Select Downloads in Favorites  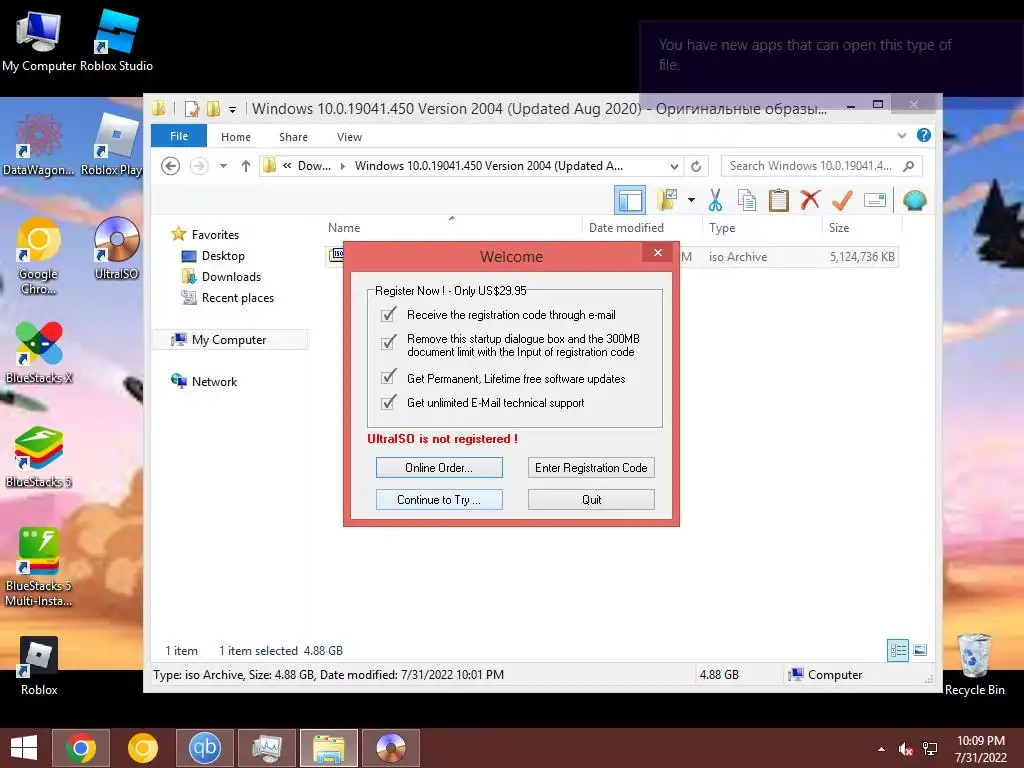pos(231,277)
